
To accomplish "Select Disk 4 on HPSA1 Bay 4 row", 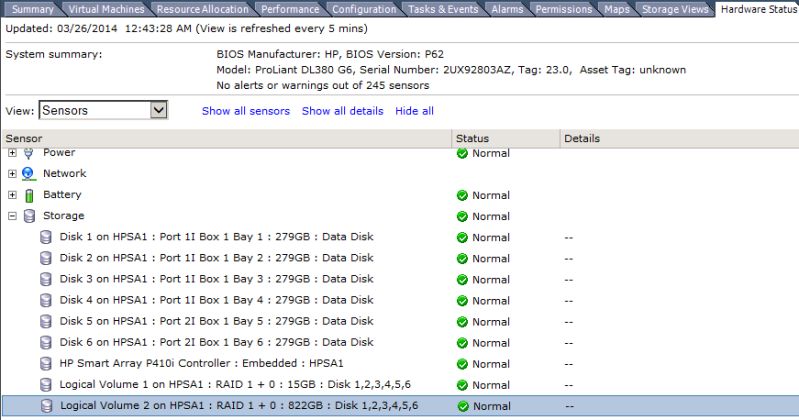I will coord(401,300).
